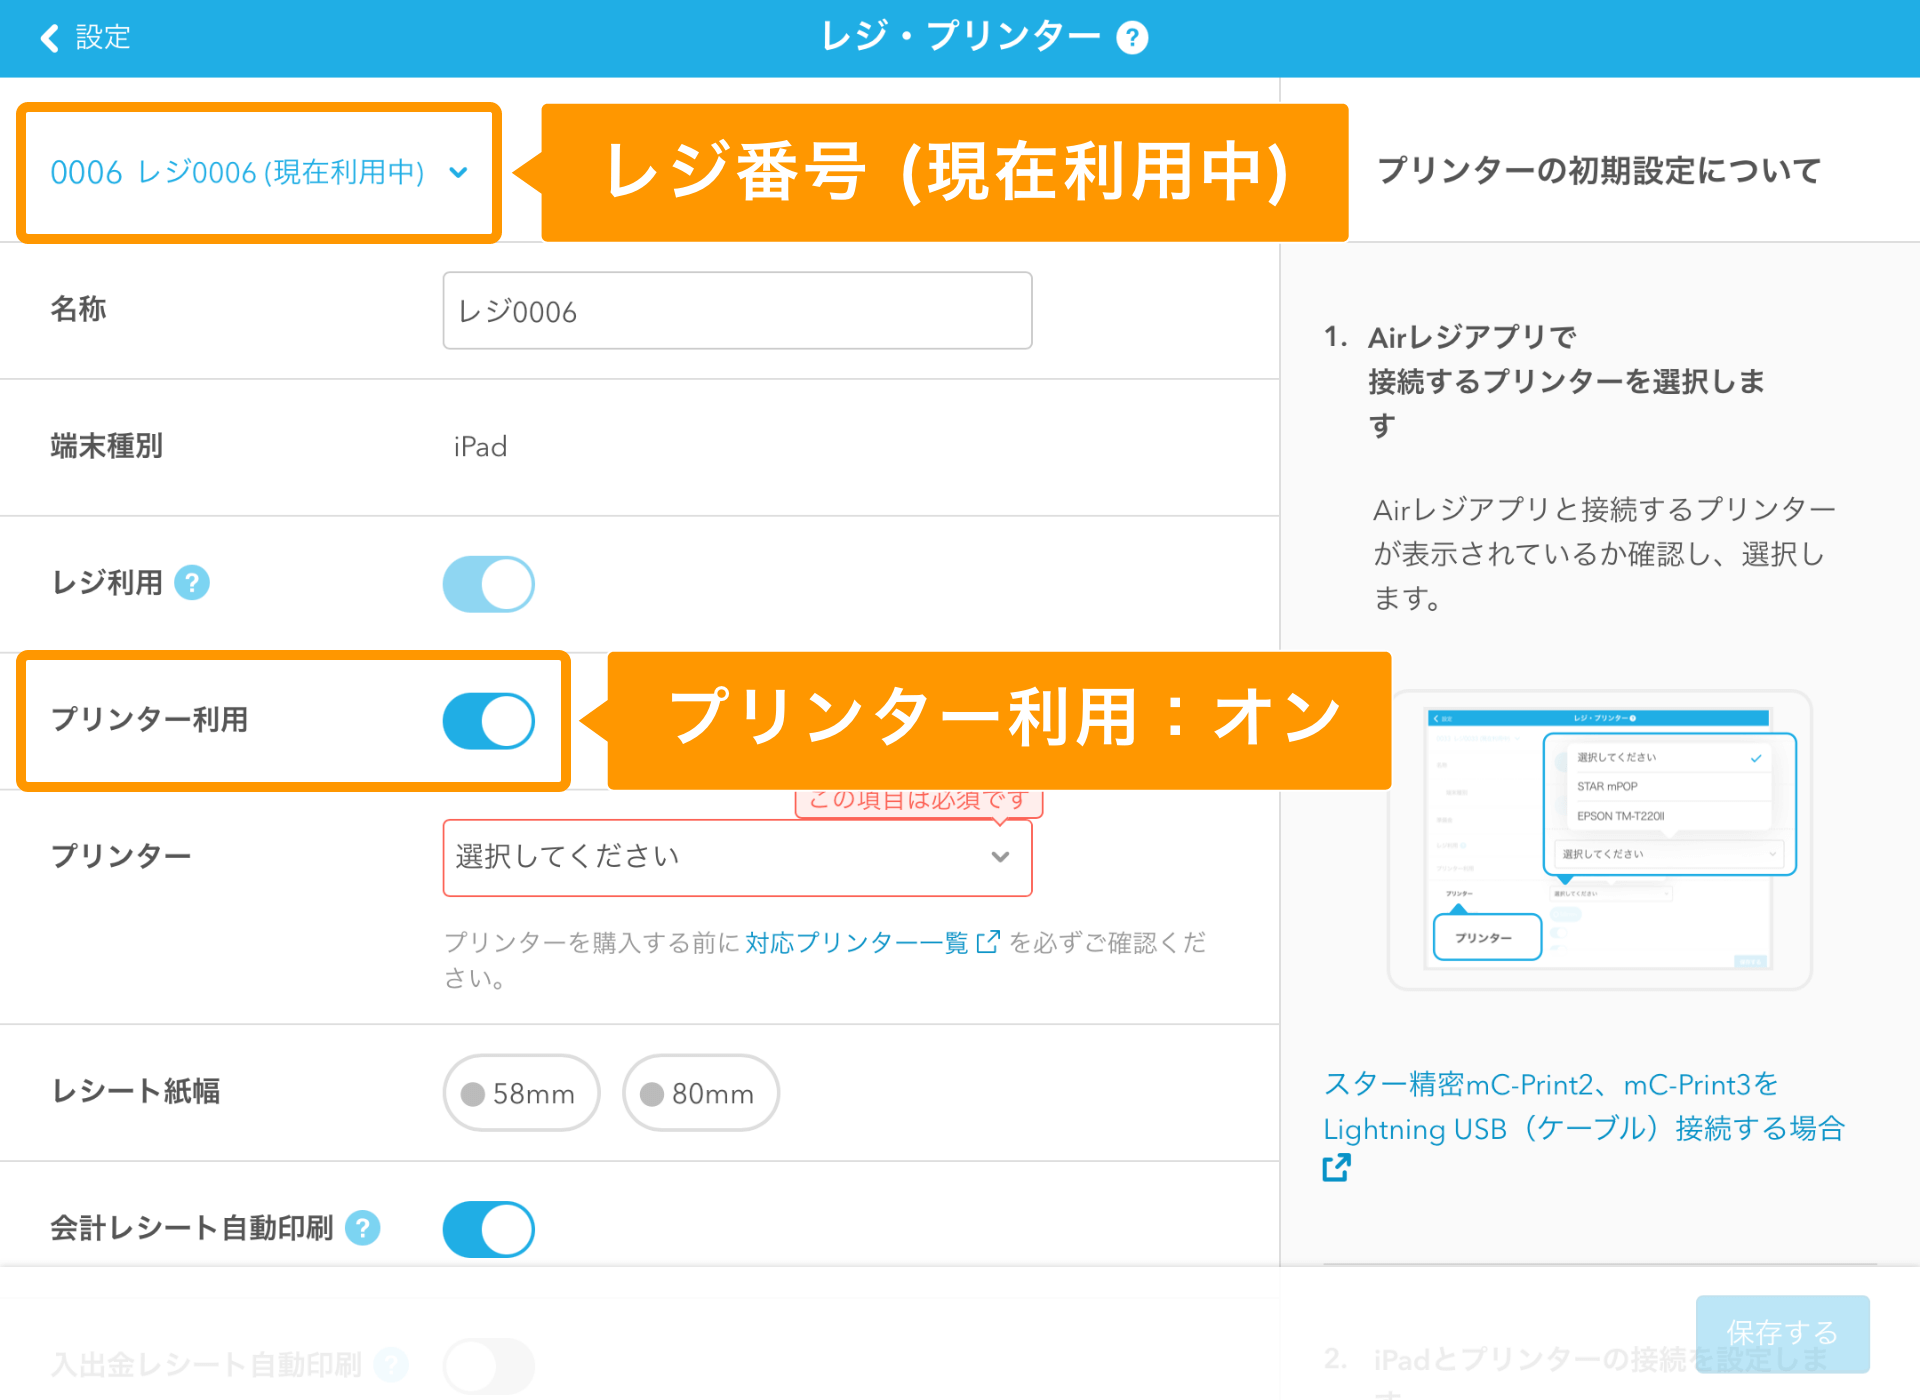Click the help icon next to レジ利用
The image size is (1920, 1400).
(192, 583)
